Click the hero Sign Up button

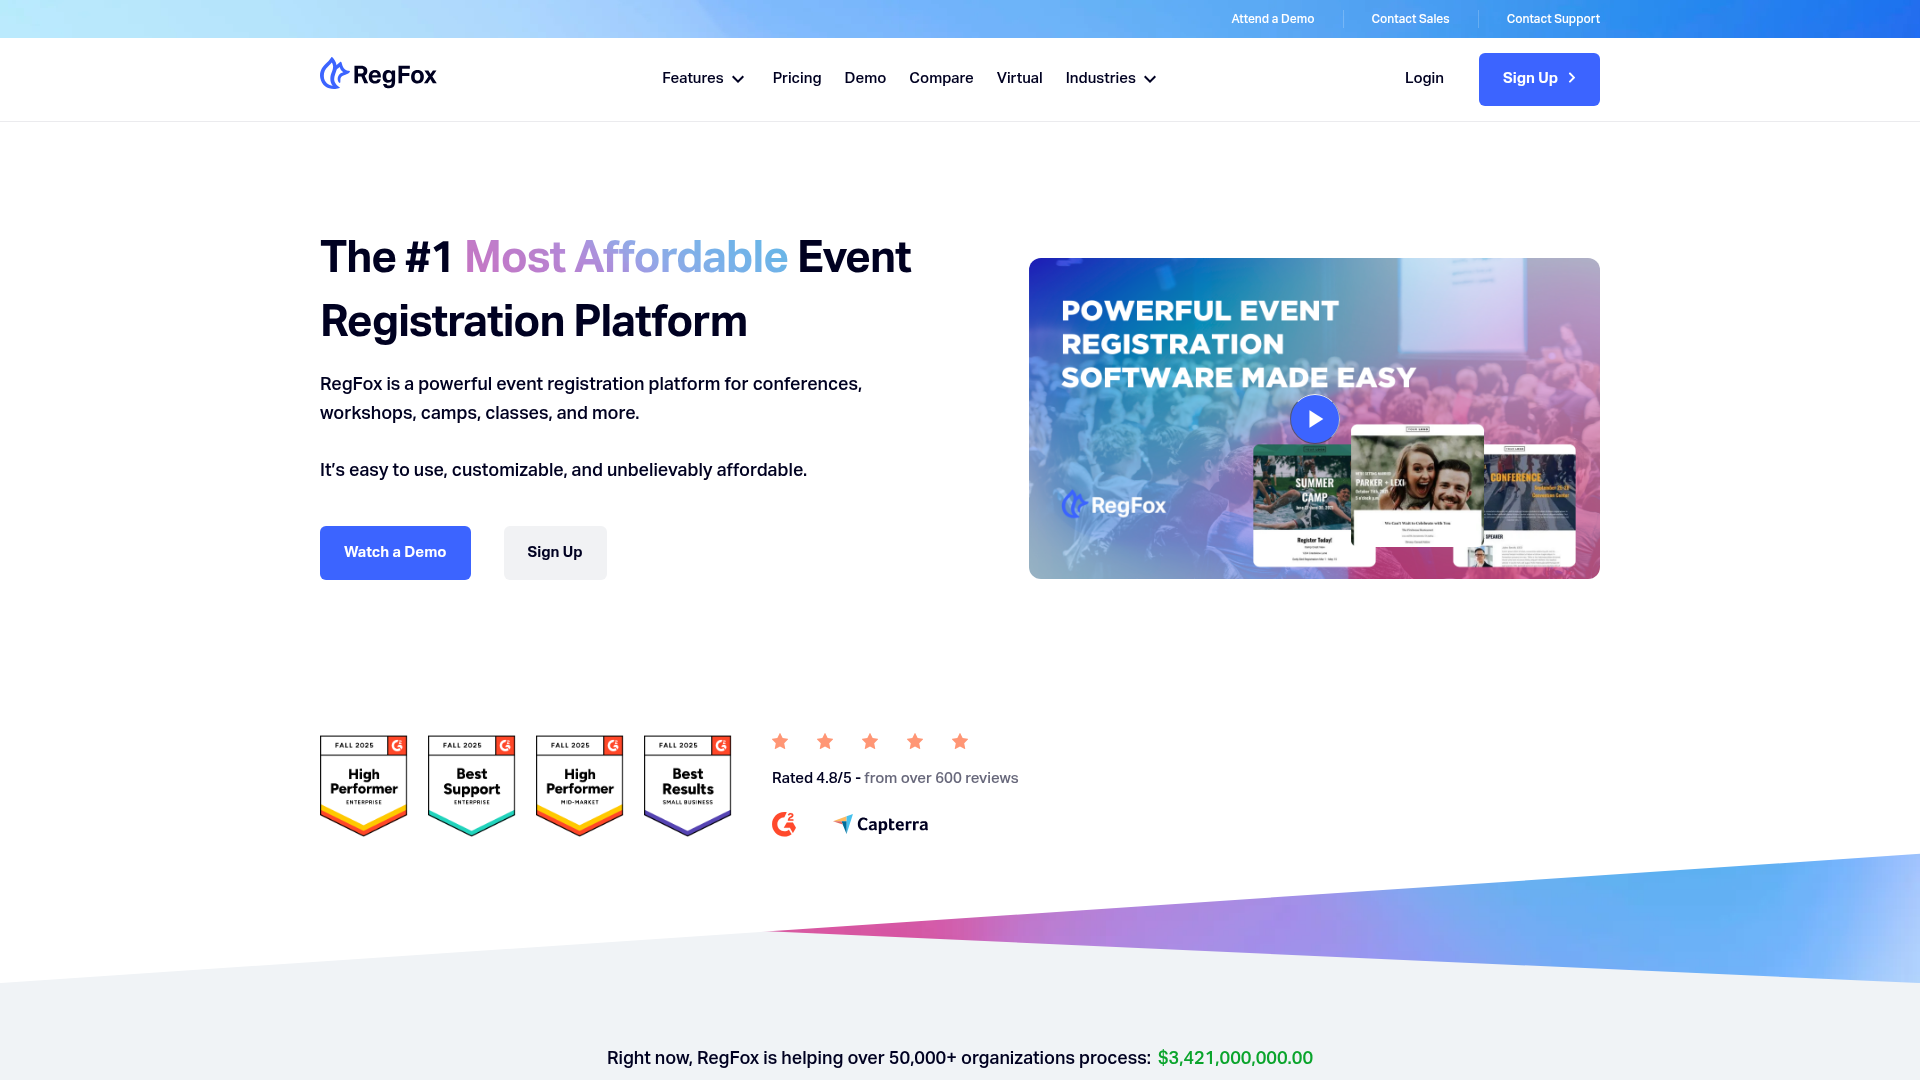coord(554,552)
